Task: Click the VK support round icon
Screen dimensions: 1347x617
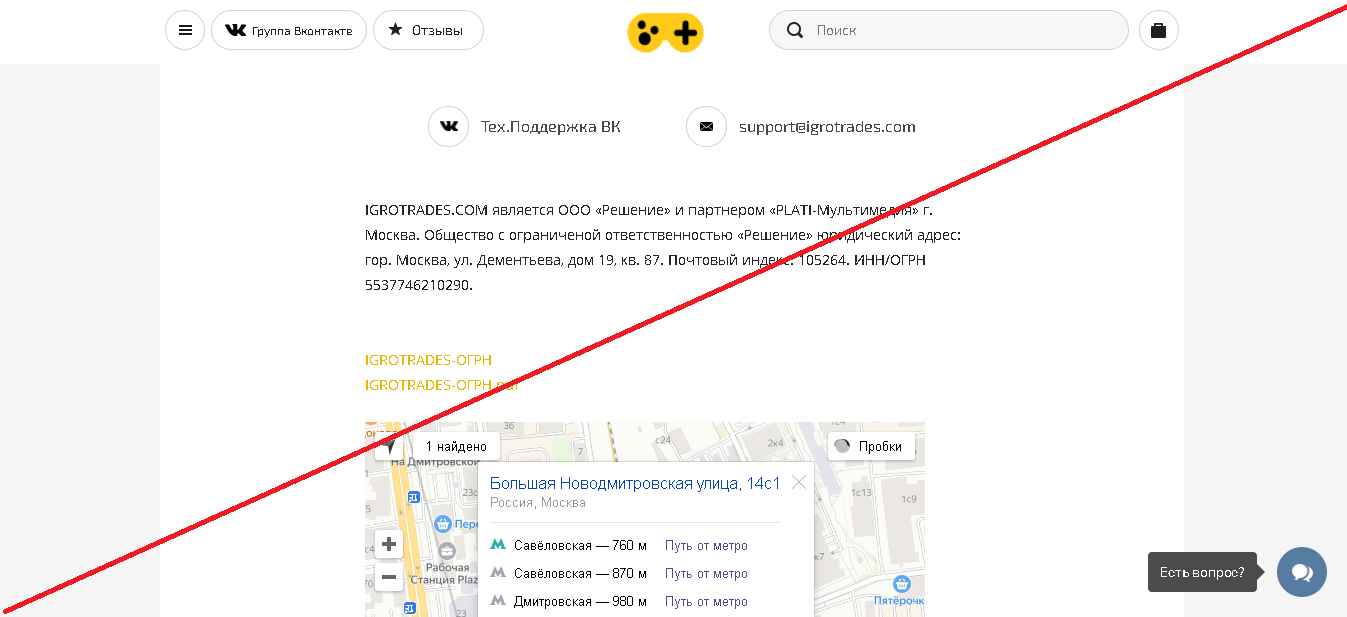Action: tap(448, 127)
